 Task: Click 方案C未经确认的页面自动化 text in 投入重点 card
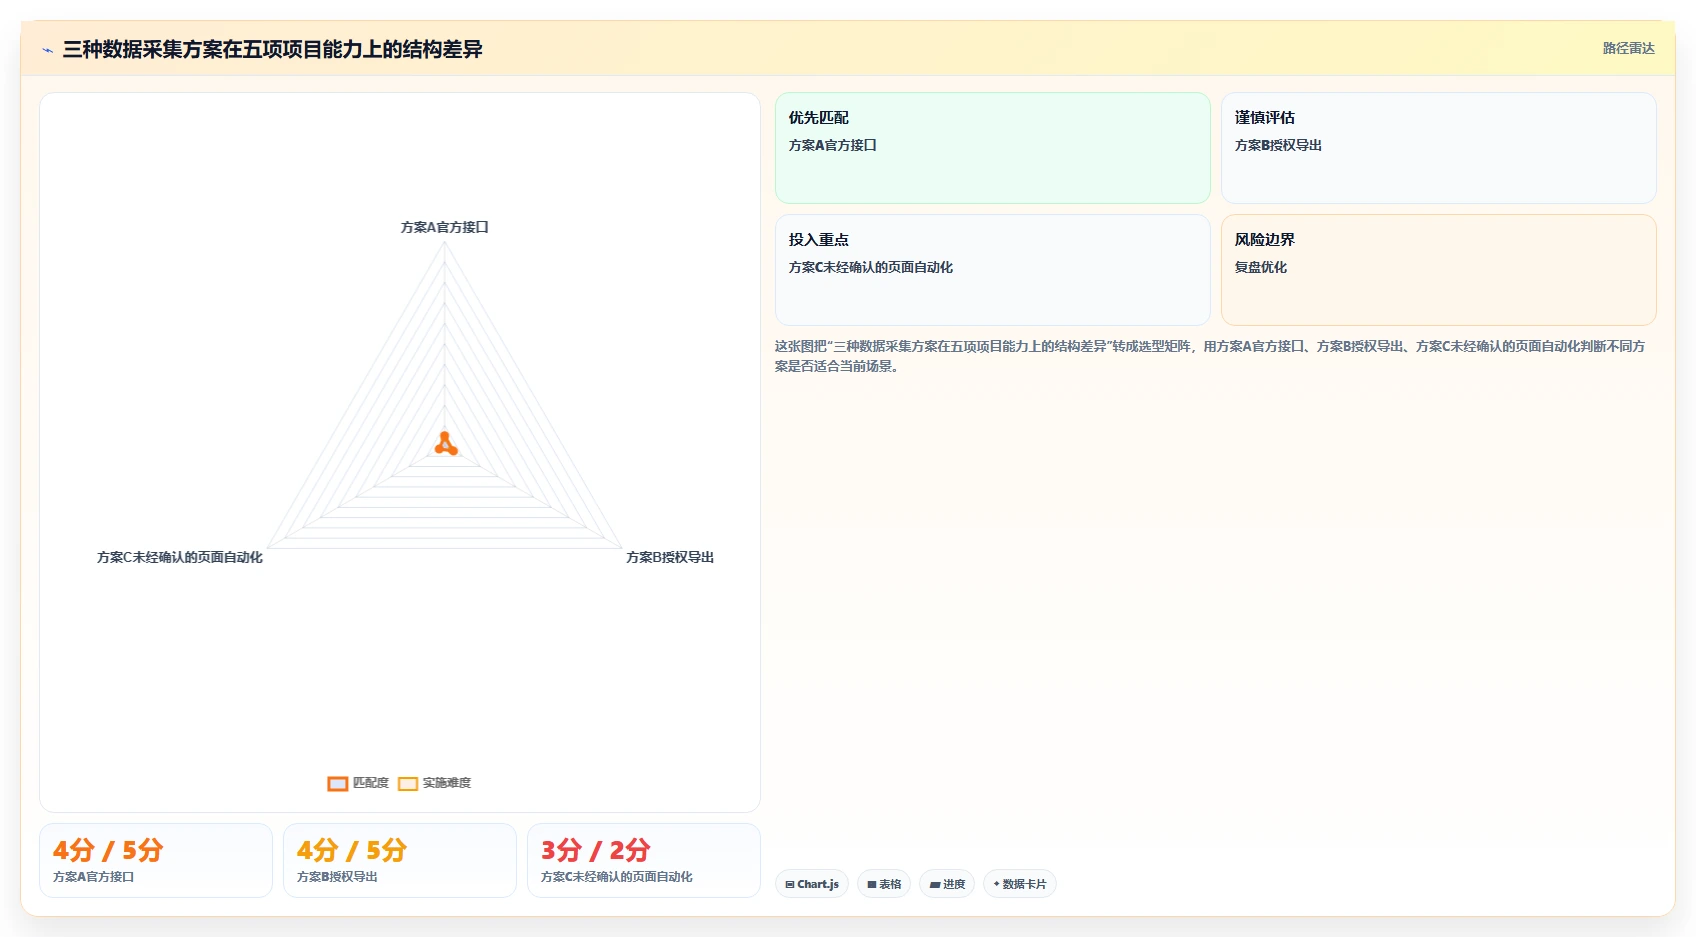coord(871,267)
